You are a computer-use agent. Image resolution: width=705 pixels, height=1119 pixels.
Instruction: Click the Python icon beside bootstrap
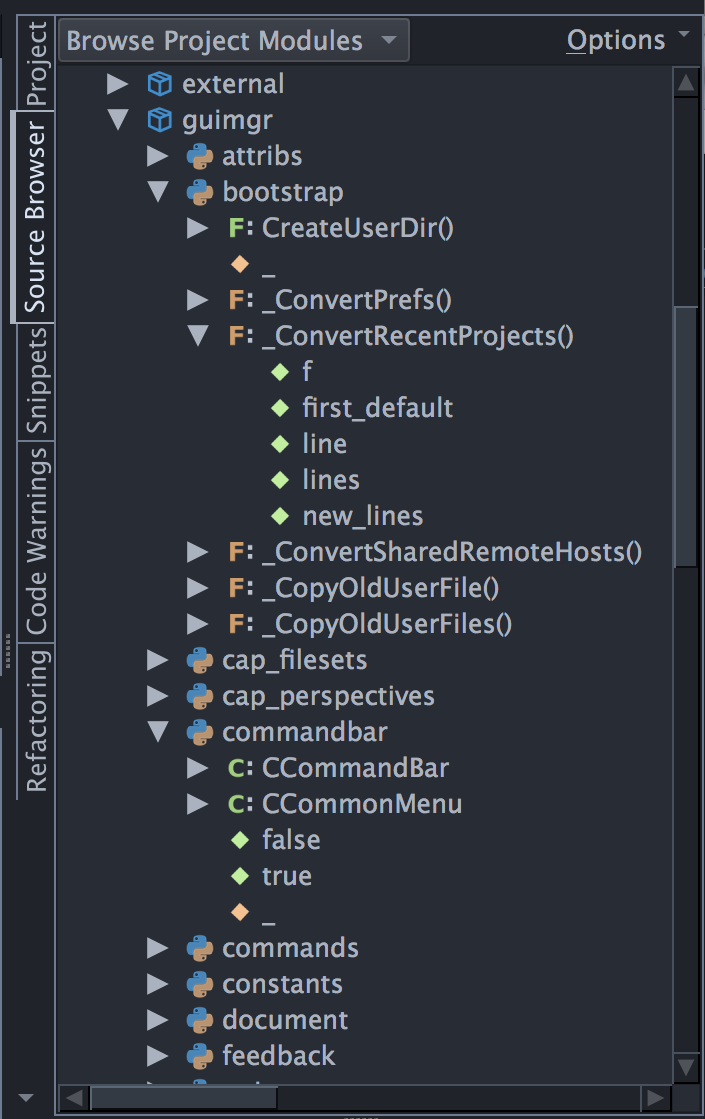click(x=200, y=192)
